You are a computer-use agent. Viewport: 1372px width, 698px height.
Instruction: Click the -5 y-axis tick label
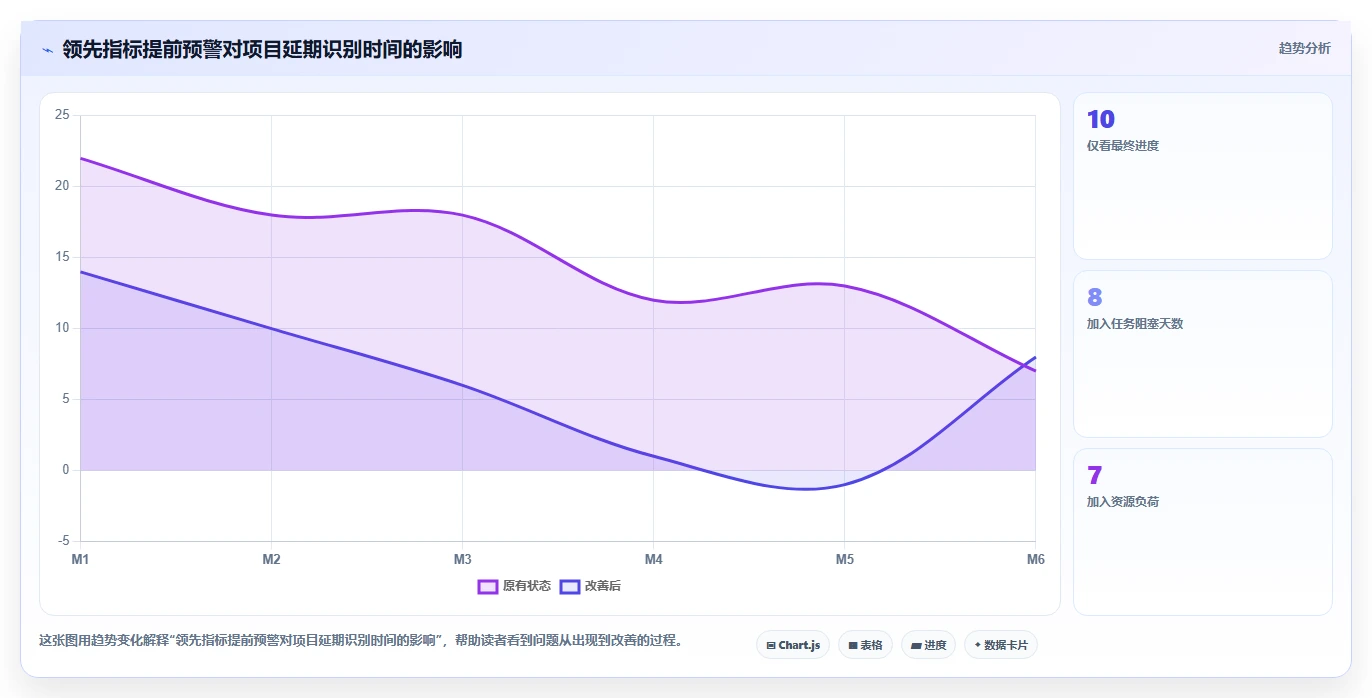(63, 541)
